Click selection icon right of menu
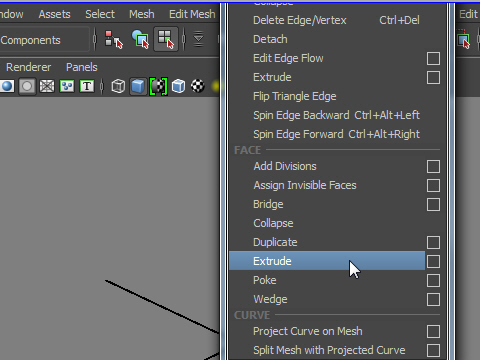480x360 pixels. click(464, 40)
